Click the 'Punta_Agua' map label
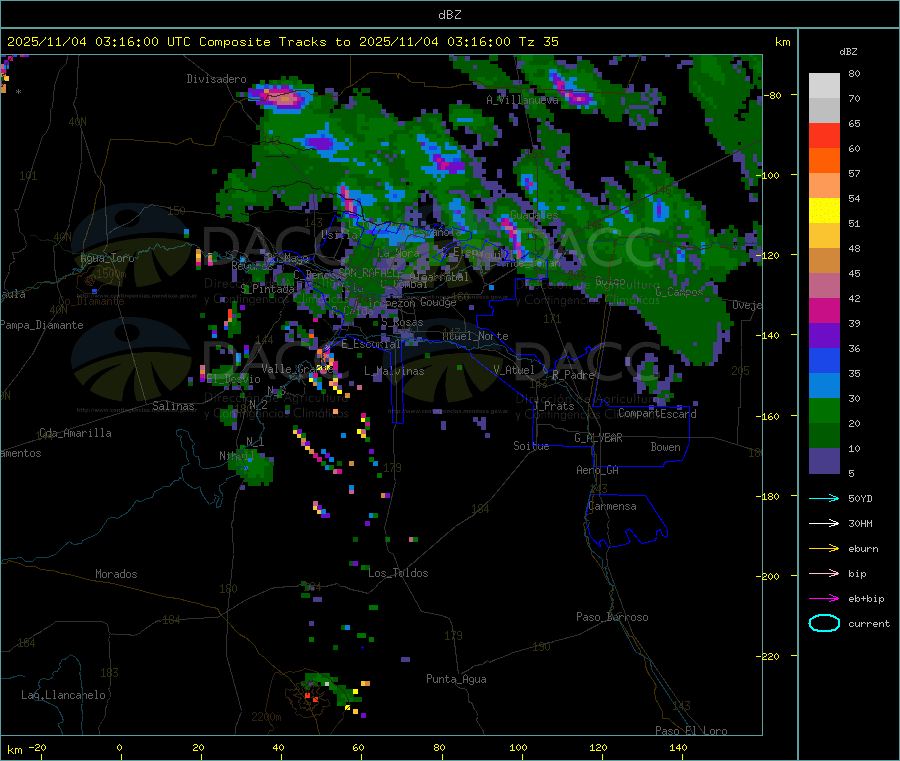Image resolution: width=900 pixels, height=761 pixels. tap(456, 680)
